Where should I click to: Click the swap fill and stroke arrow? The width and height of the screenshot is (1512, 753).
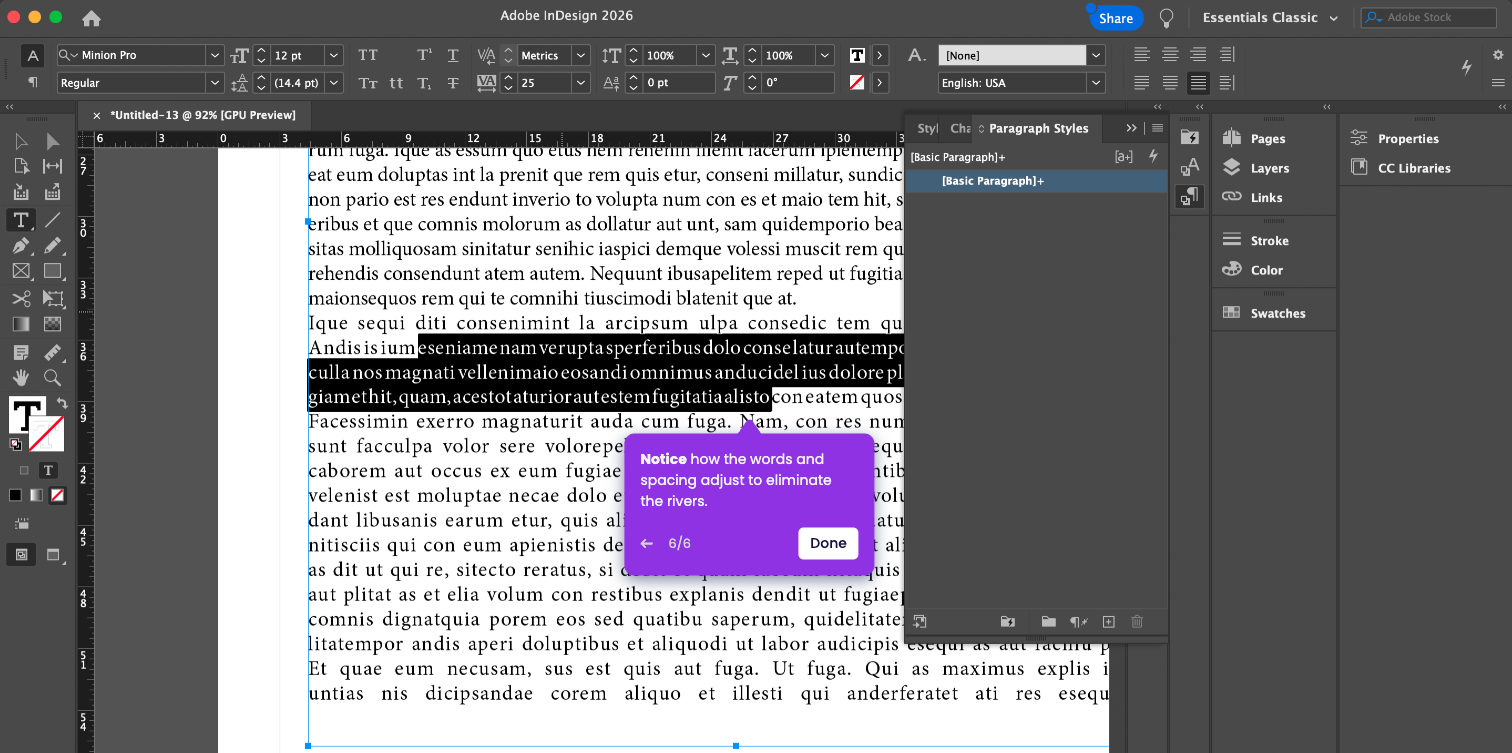[x=62, y=403]
